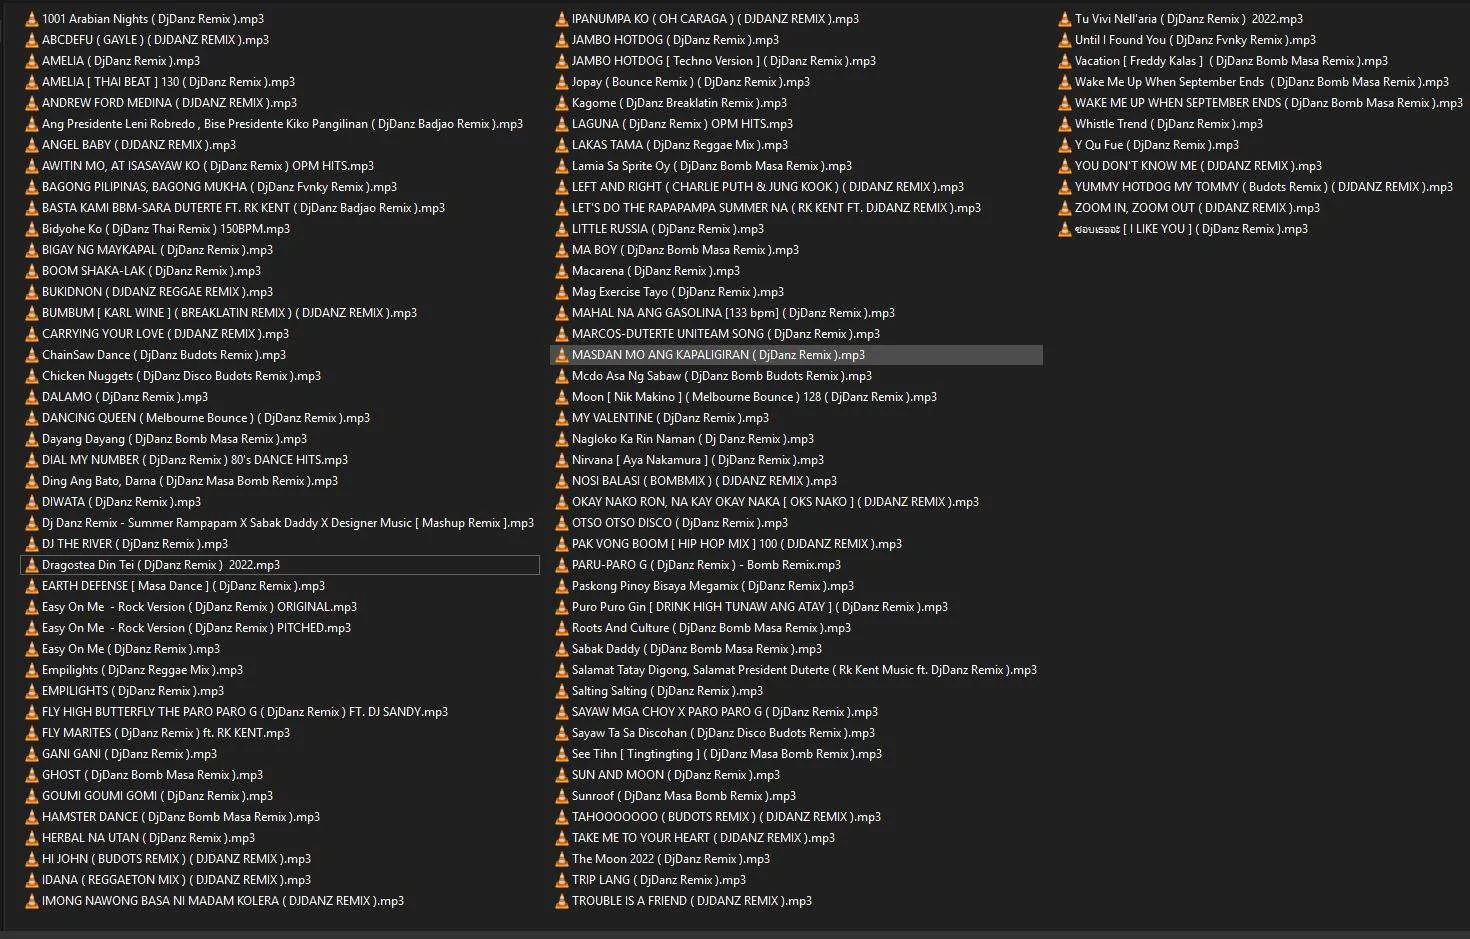
Task: Select AMELIA [ THAI BEAT ] 130 file name
Action: point(168,82)
